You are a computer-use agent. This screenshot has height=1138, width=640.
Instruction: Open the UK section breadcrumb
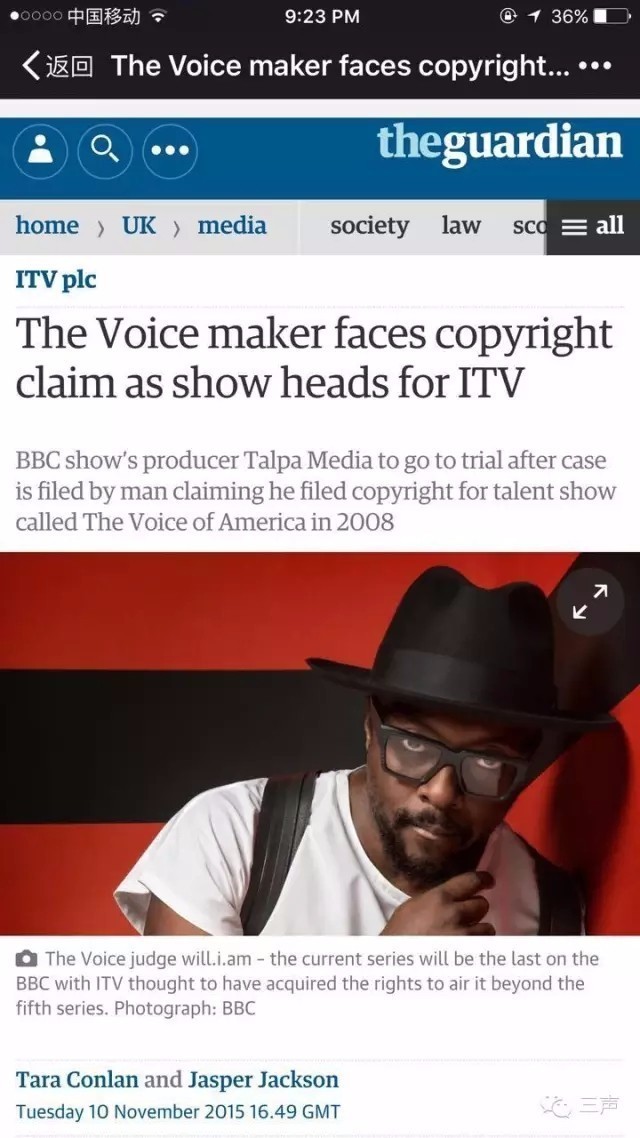(x=139, y=226)
